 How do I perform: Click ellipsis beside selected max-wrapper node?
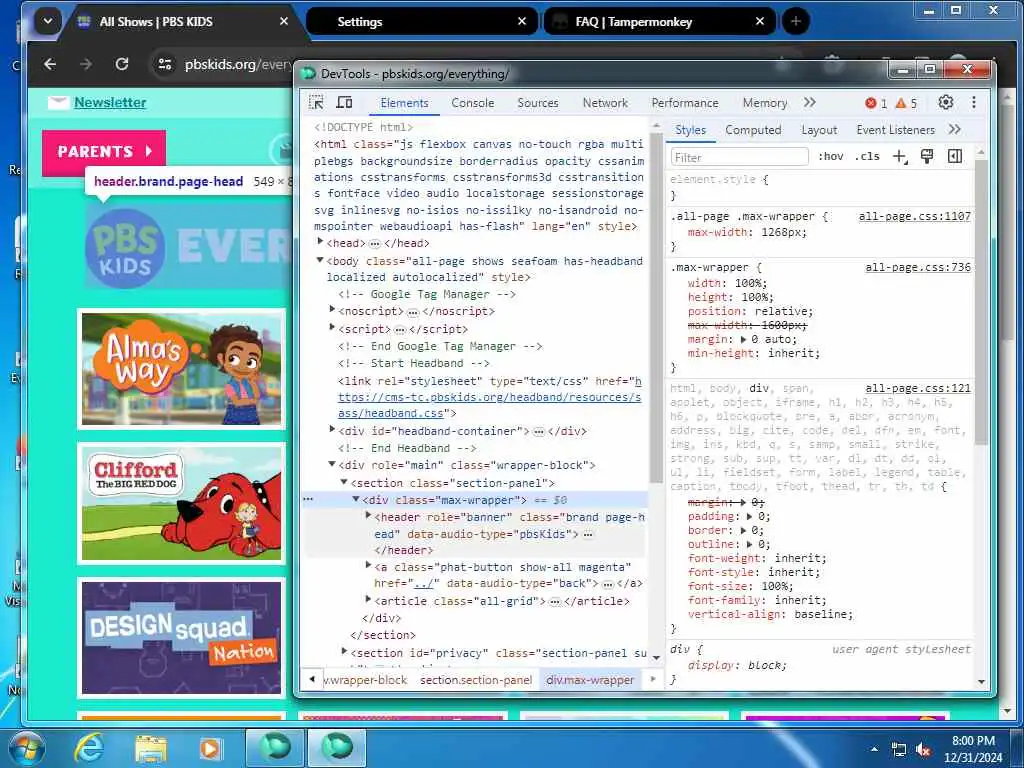pyautogui.click(x=308, y=500)
